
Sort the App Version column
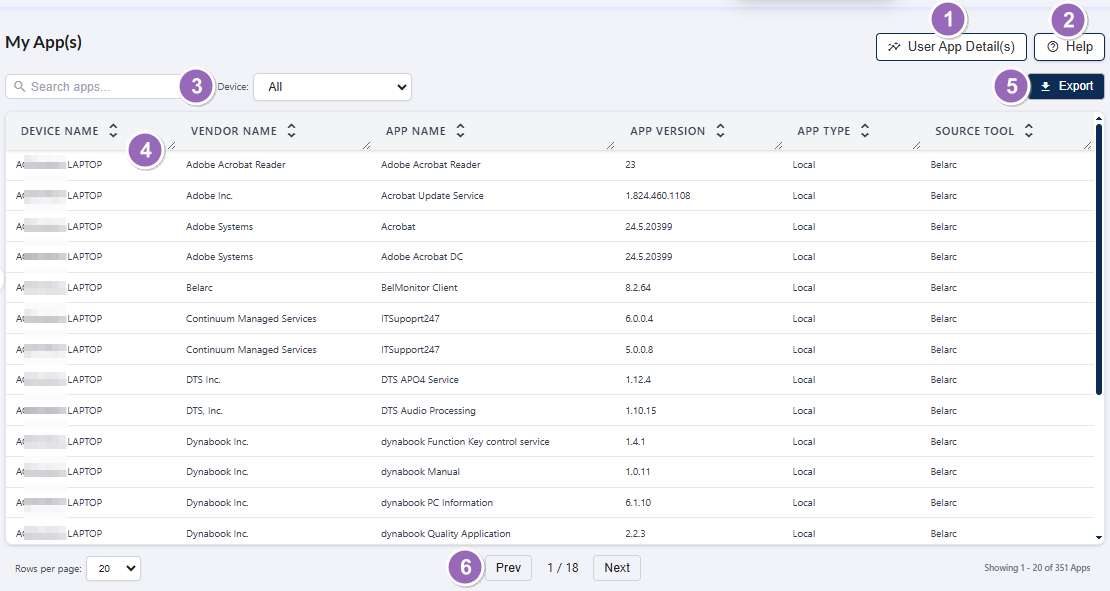pyautogui.click(x=722, y=130)
